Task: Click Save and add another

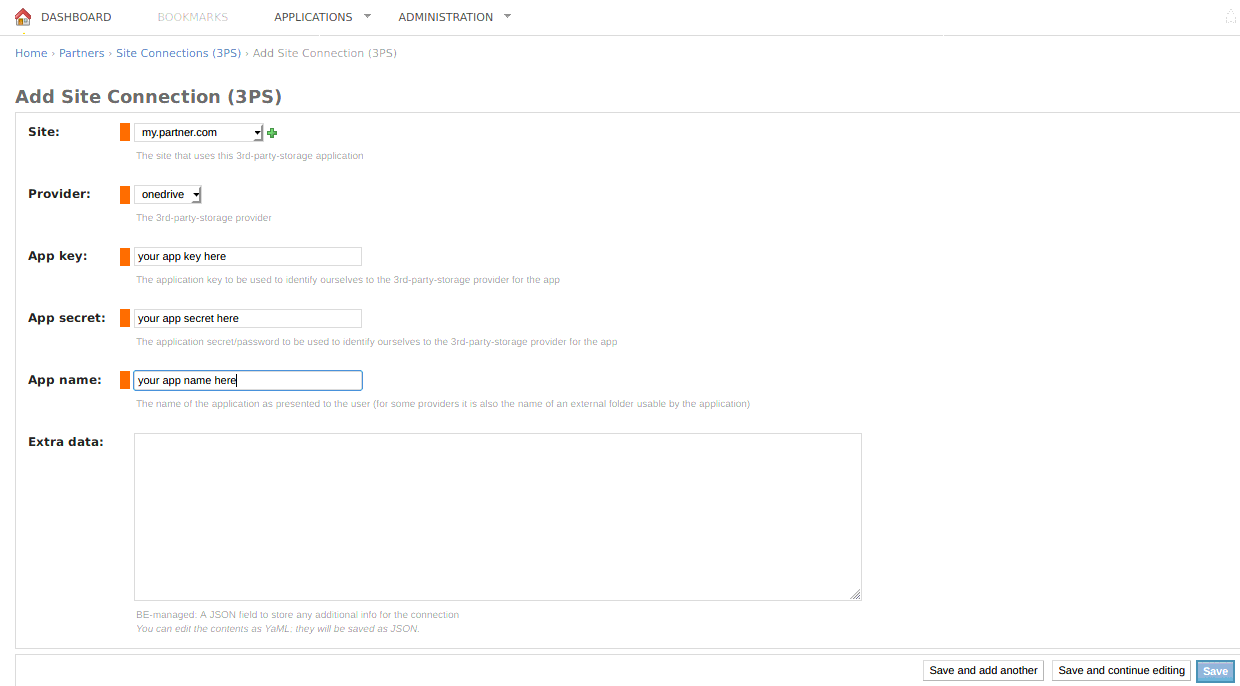Action: click(x=983, y=670)
